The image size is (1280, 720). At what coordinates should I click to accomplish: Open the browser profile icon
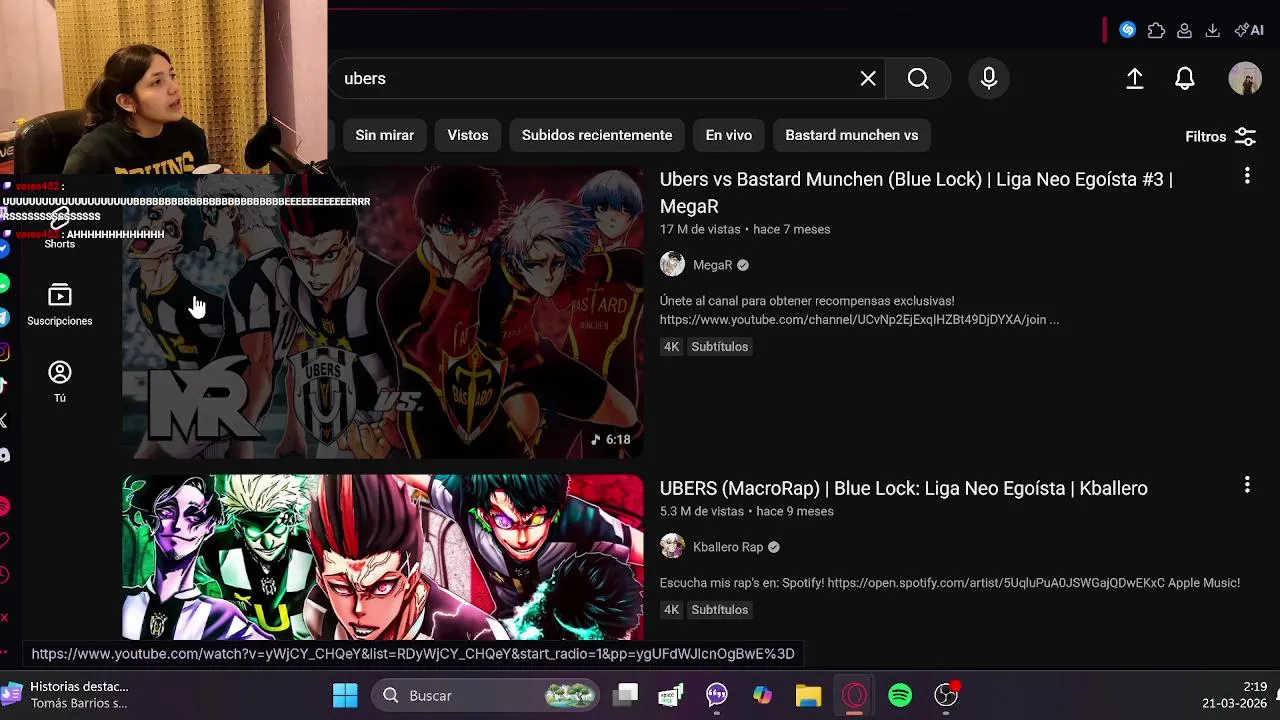[x=1185, y=31]
